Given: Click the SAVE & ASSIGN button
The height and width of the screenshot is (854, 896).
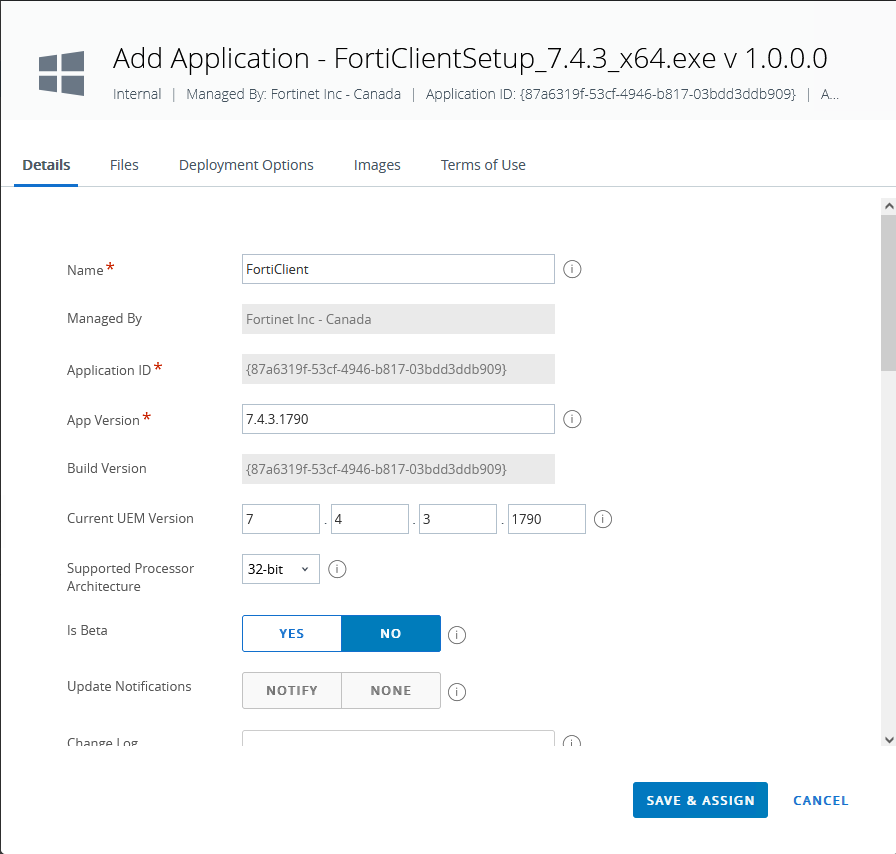Looking at the screenshot, I should (700, 800).
